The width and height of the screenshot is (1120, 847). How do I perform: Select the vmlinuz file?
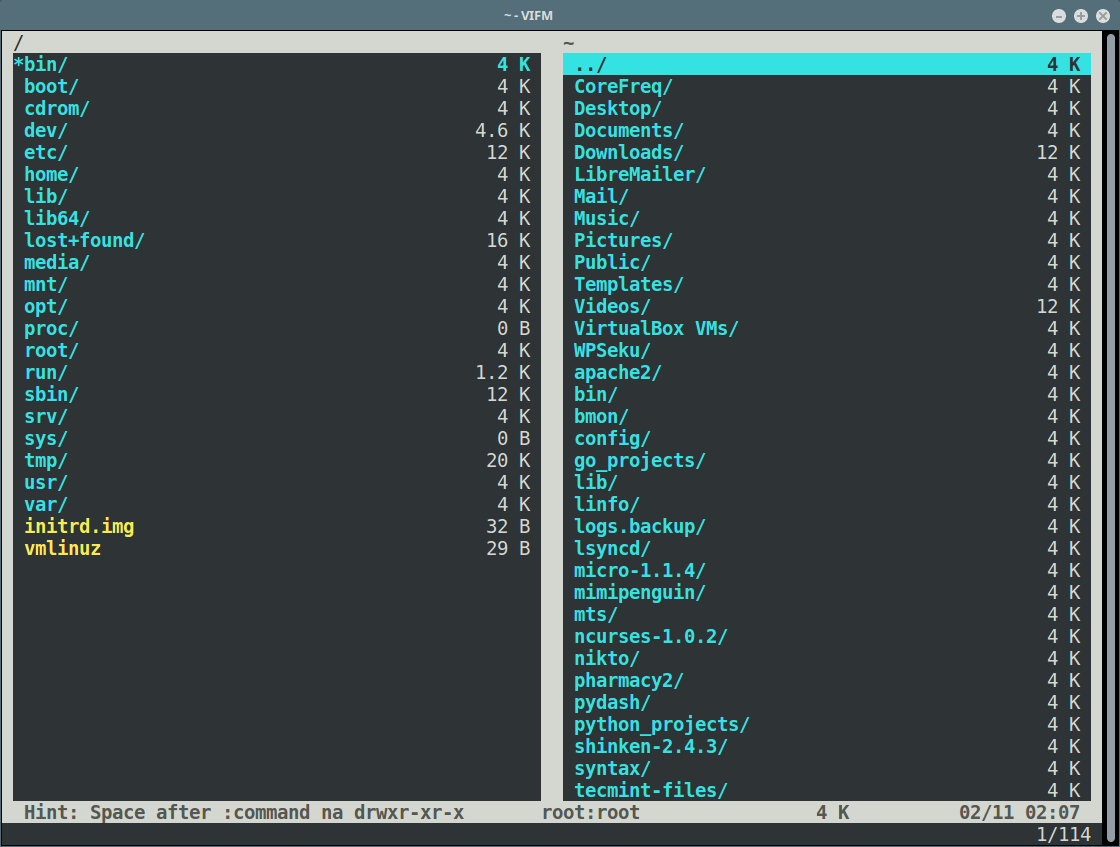(x=62, y=548)
